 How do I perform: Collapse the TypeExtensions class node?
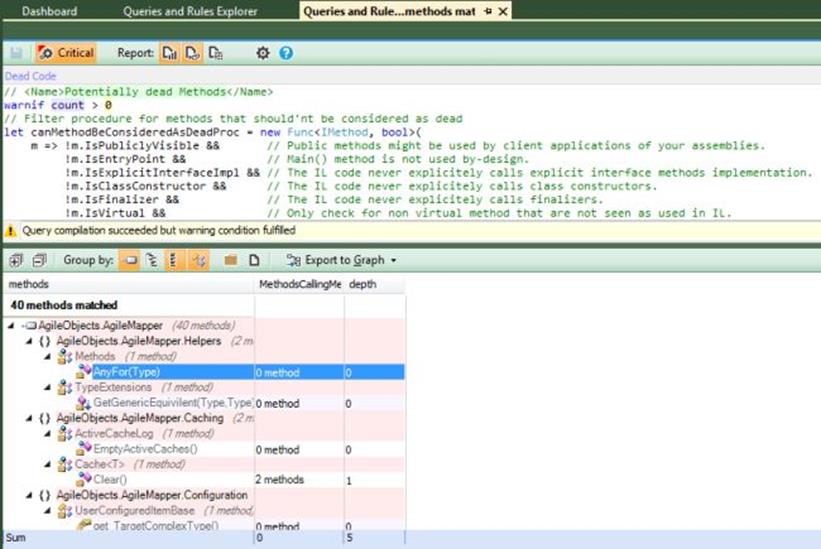48,387
